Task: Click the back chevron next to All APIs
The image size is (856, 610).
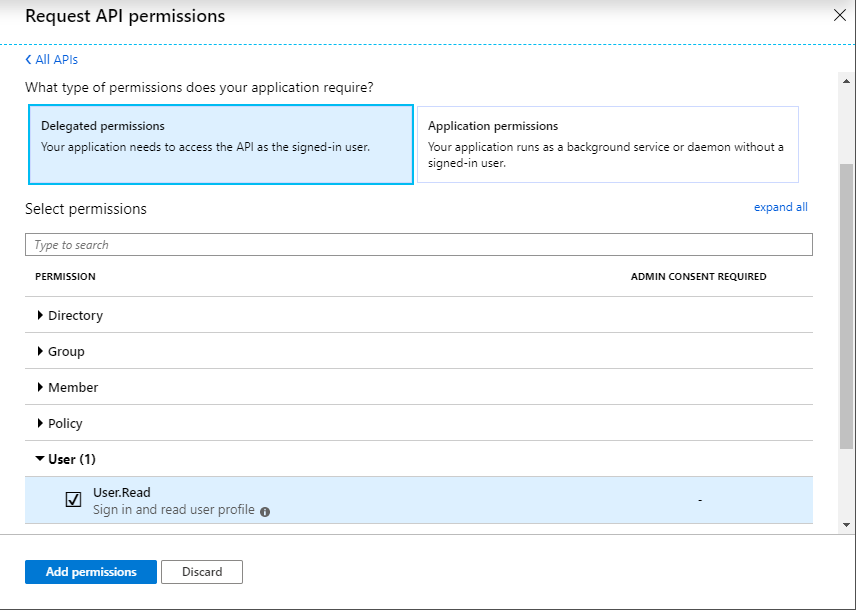Action: point(29,60)
